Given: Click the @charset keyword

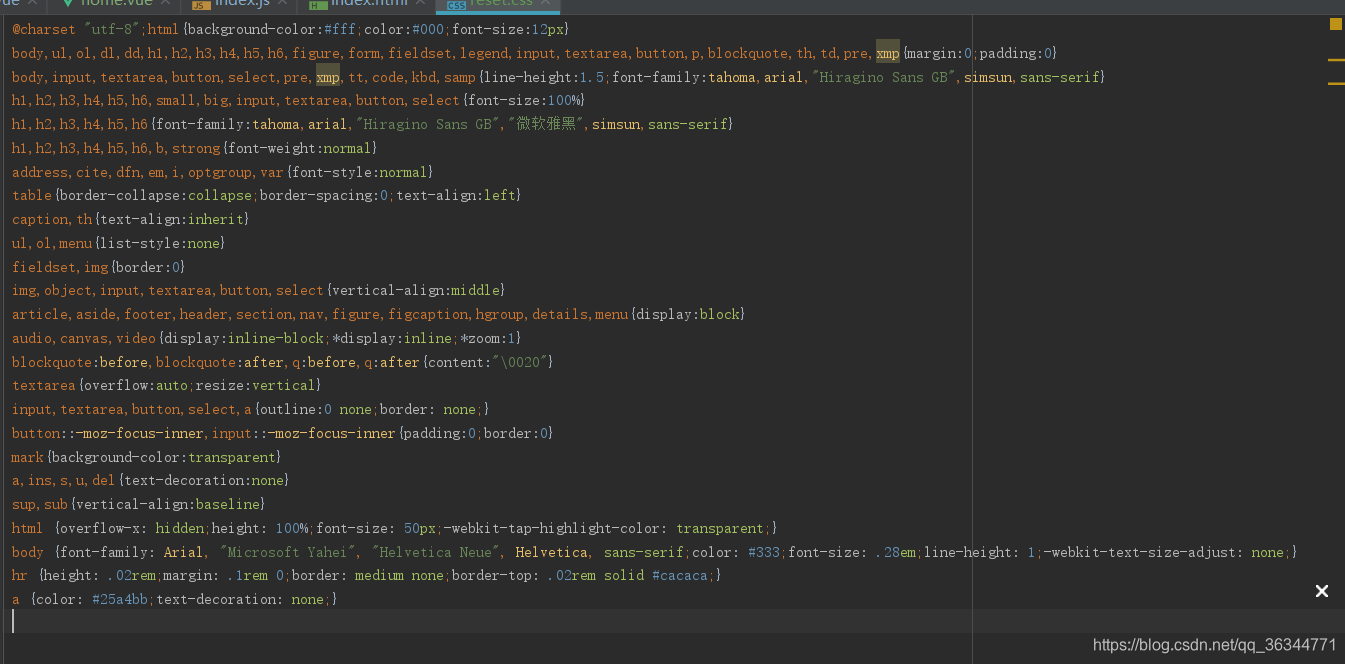Looking at the screenshot, I should click(44, 30).
